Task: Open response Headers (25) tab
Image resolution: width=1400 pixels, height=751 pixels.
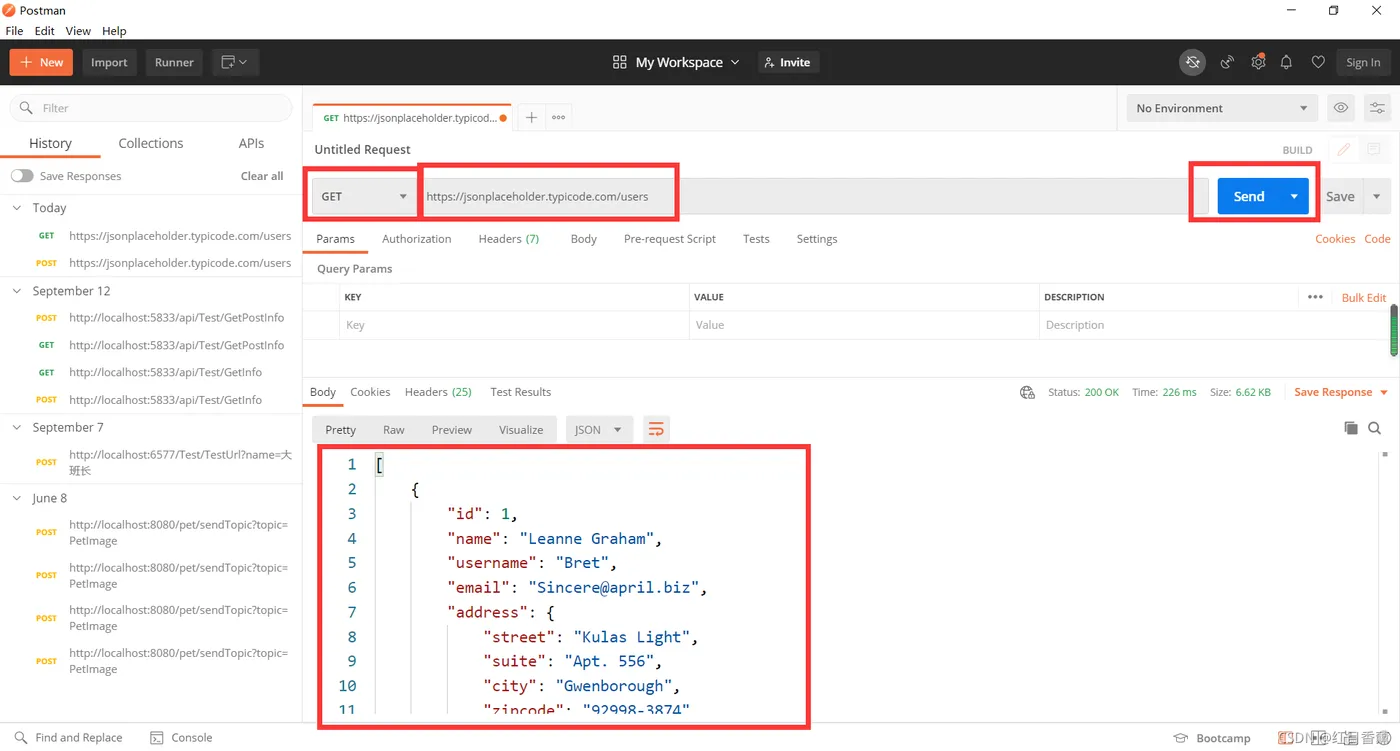Action: (x=438, y=392)
